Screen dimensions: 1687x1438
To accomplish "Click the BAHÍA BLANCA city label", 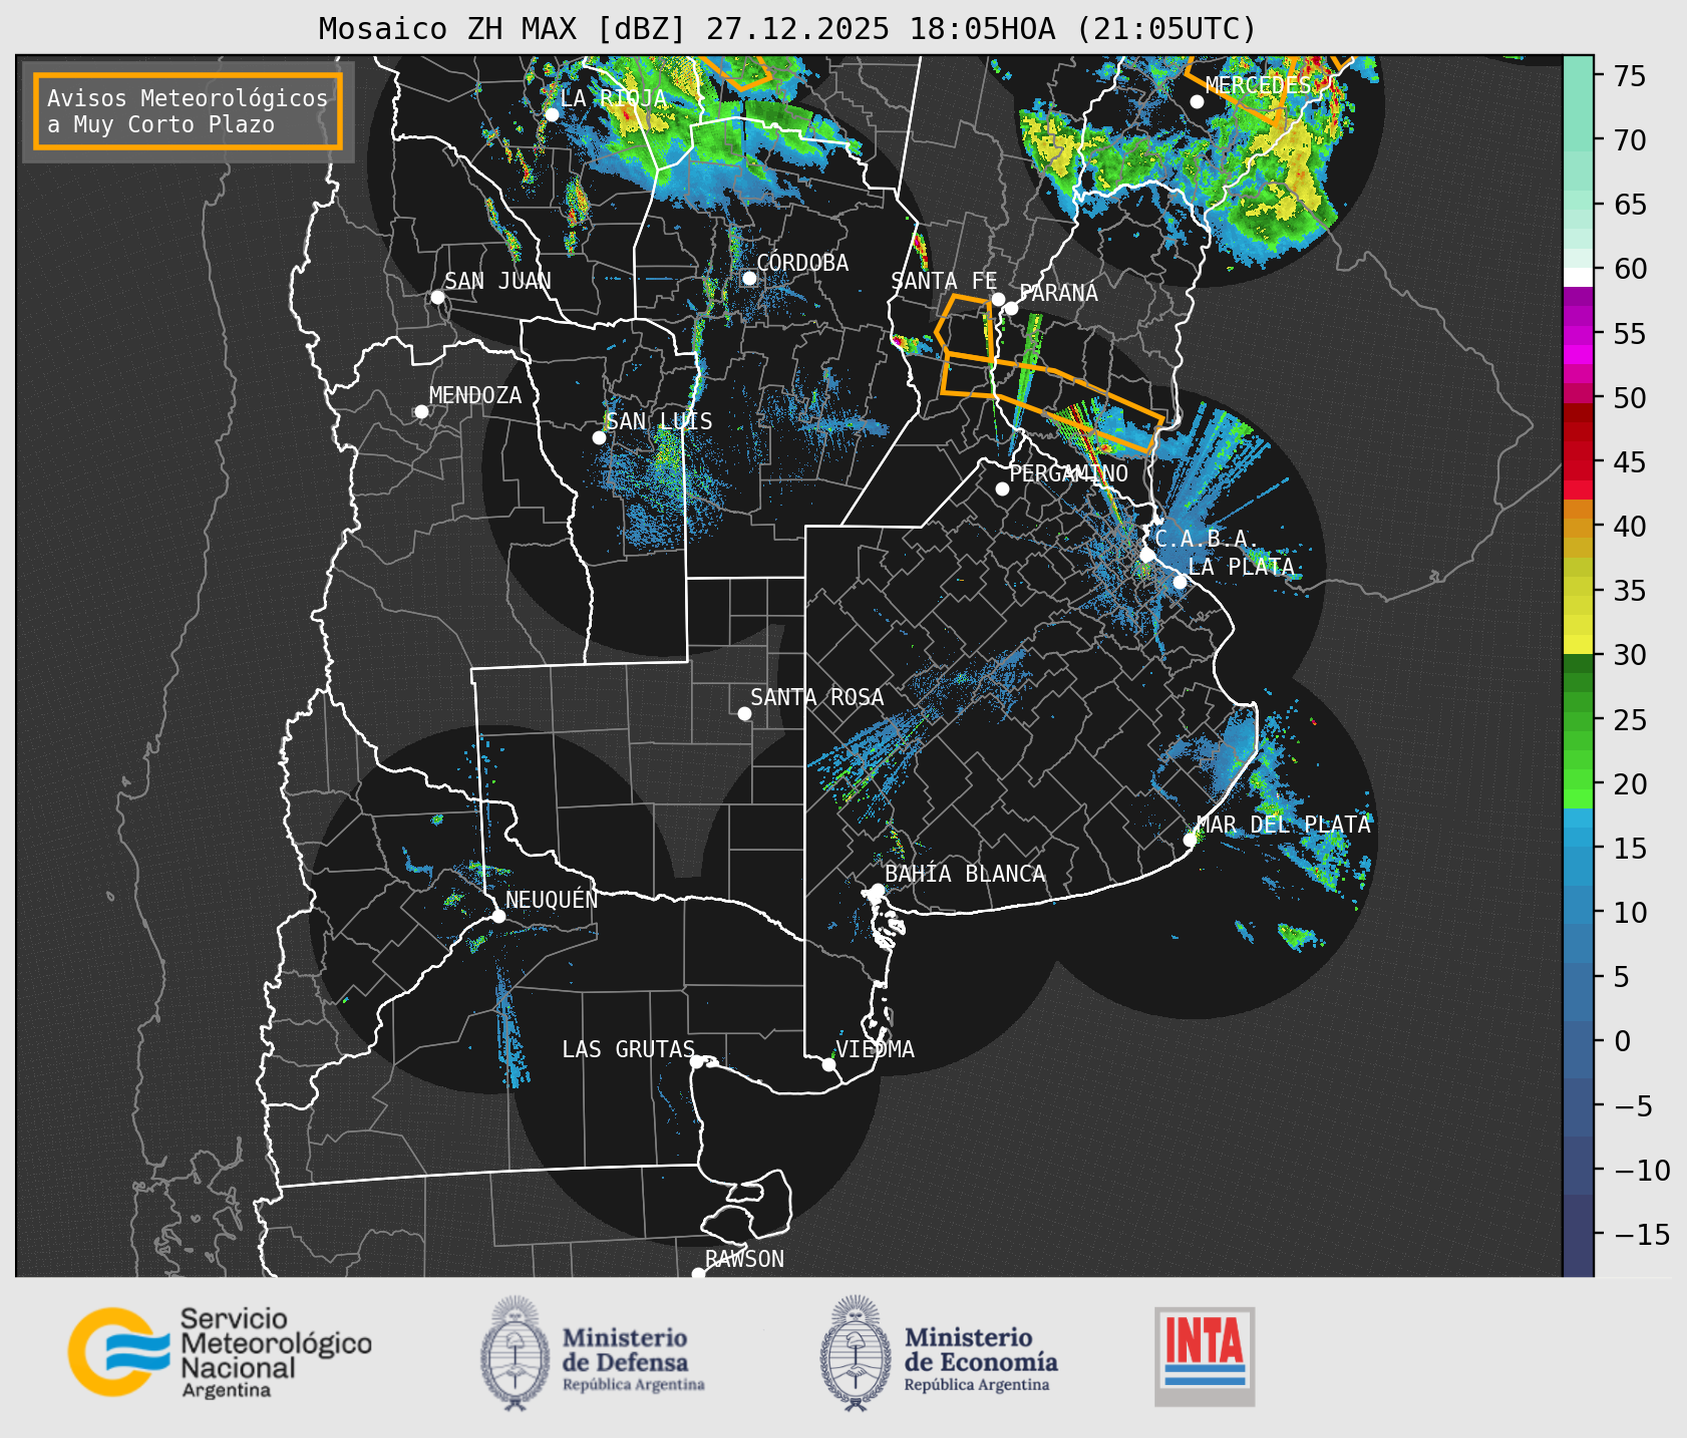I will pyautogui.click(x=965, y=874).
